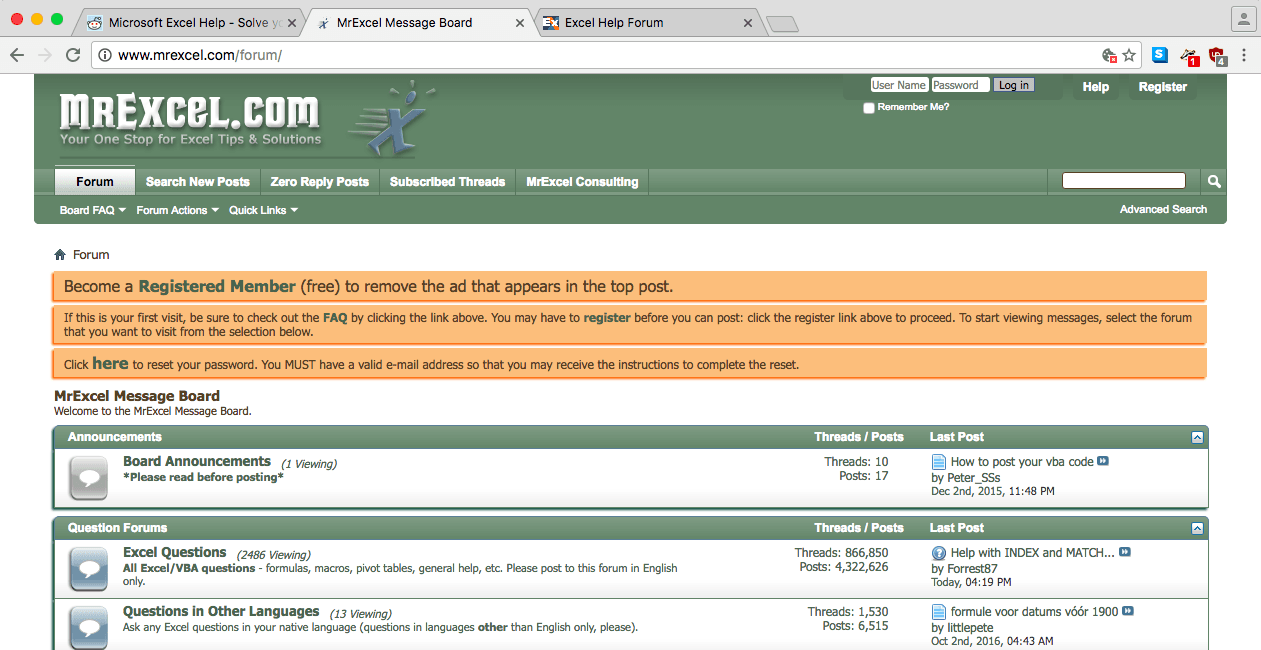This screenshot has width=1261, height=650.
Task: Click the forum search text box
Action: point(1124,181)
